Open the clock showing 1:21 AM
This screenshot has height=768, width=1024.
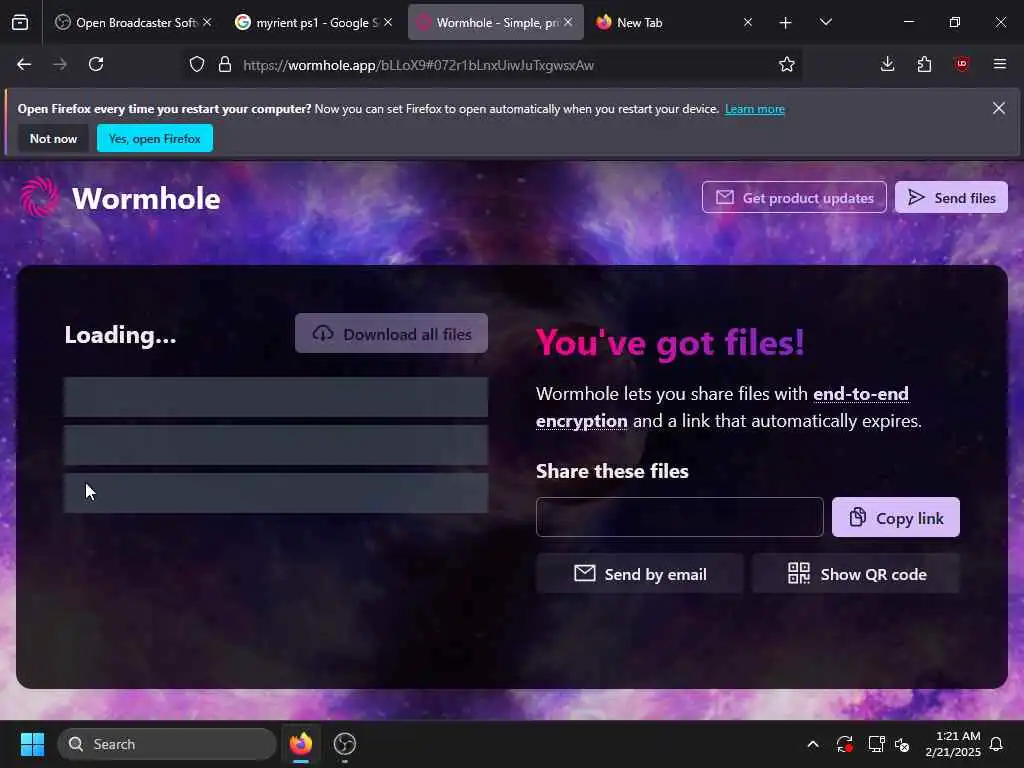tap(953, 744)
